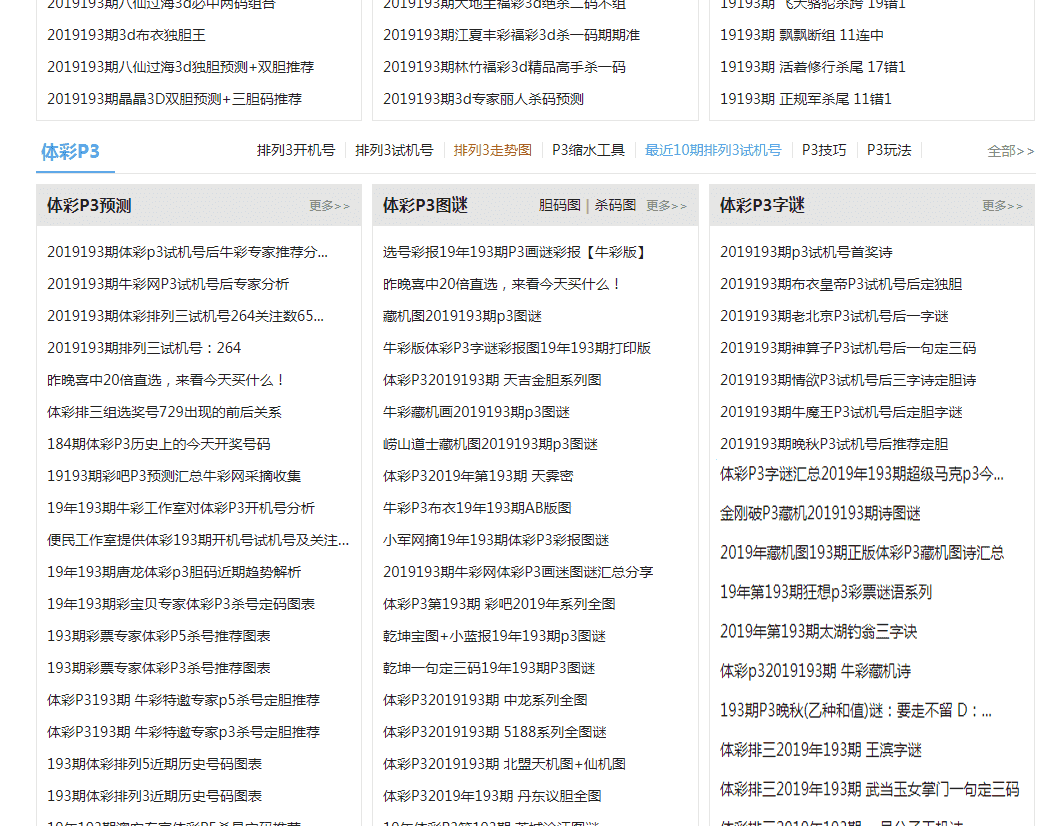Open the P3玩法 tab
Viewport: 1060px width, 826px height.
click(889, 150)
